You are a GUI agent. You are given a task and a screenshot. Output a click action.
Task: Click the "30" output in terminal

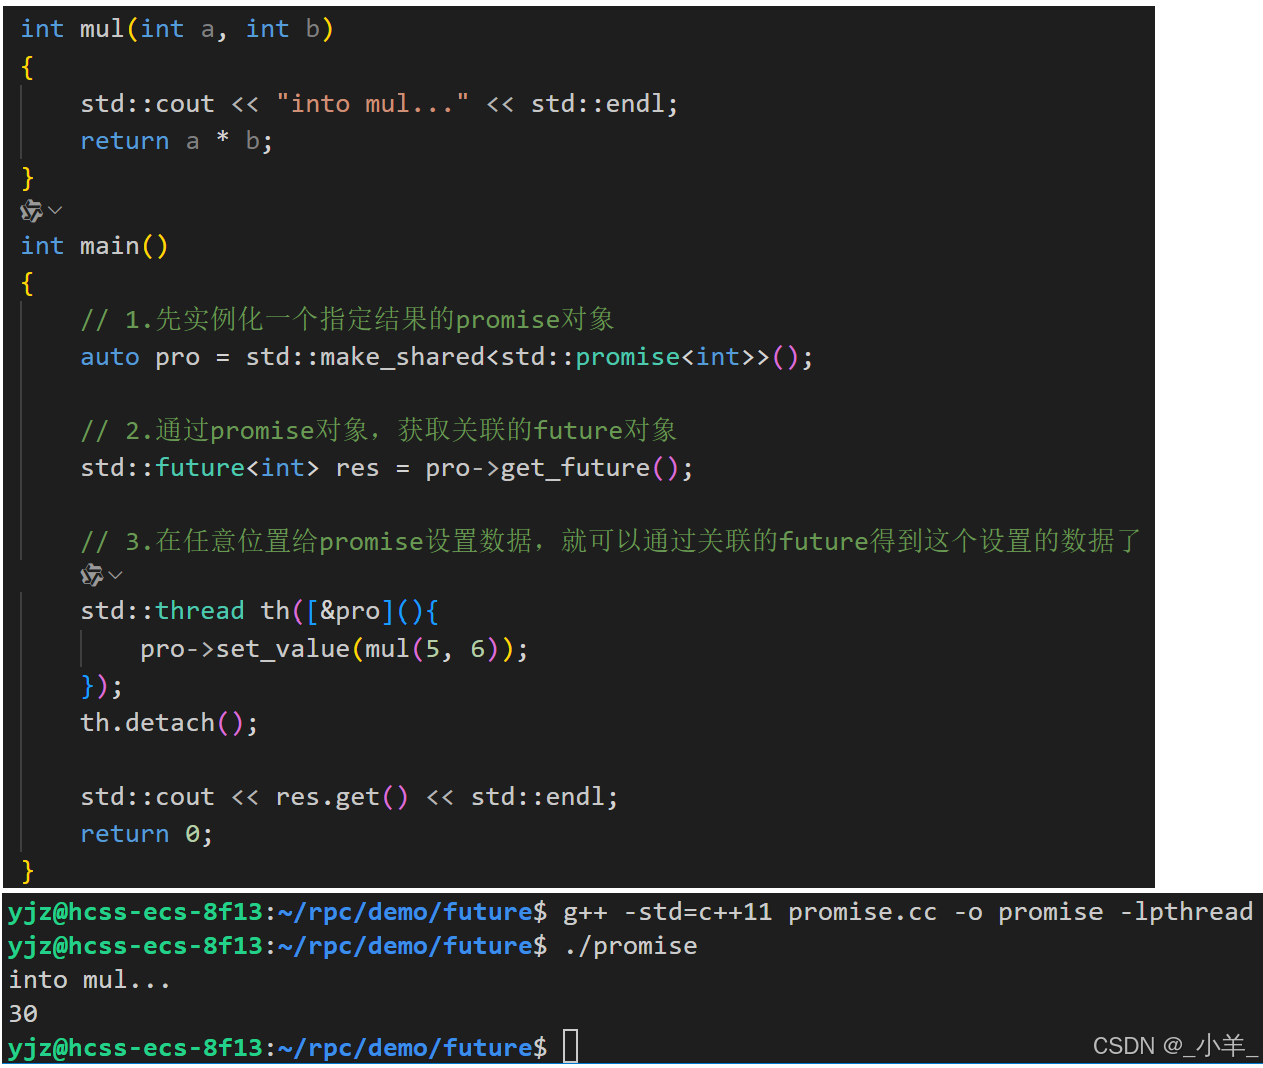click(x=23, y=1014)
